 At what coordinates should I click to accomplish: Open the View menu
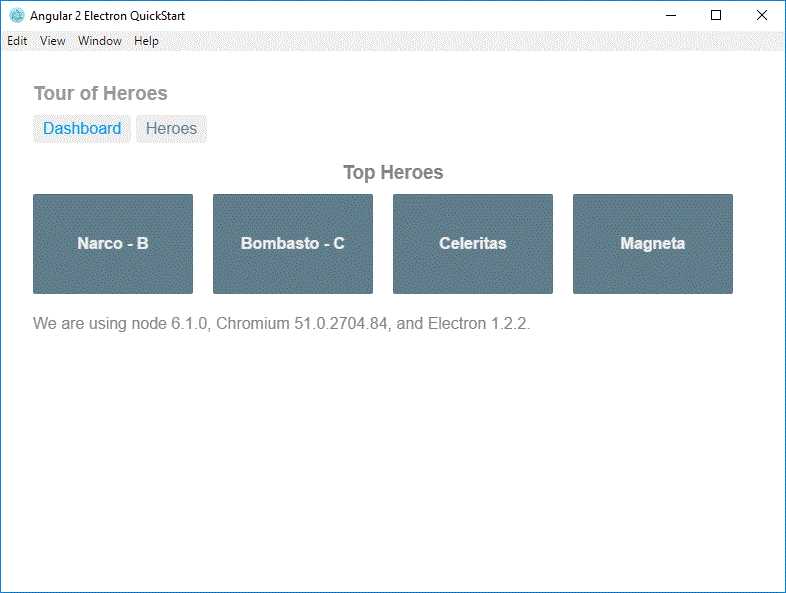[53, 41]
